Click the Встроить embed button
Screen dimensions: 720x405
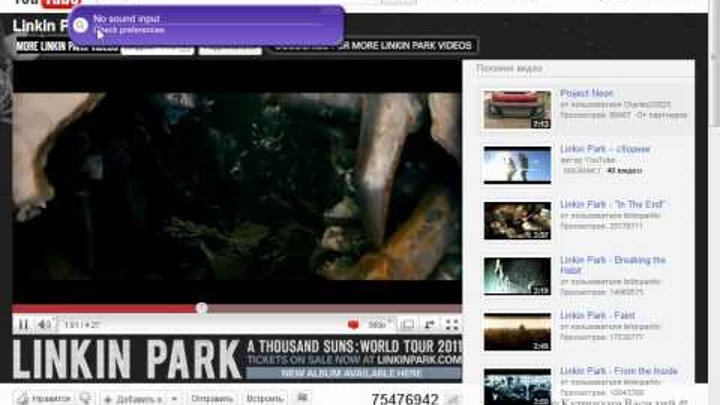pos(265,398)
